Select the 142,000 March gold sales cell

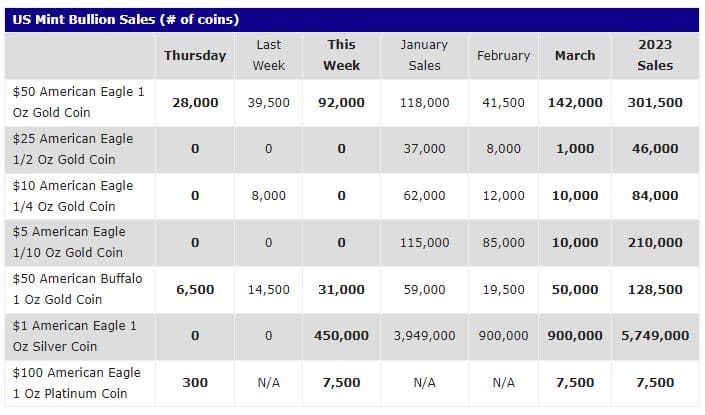coord(575,102)
